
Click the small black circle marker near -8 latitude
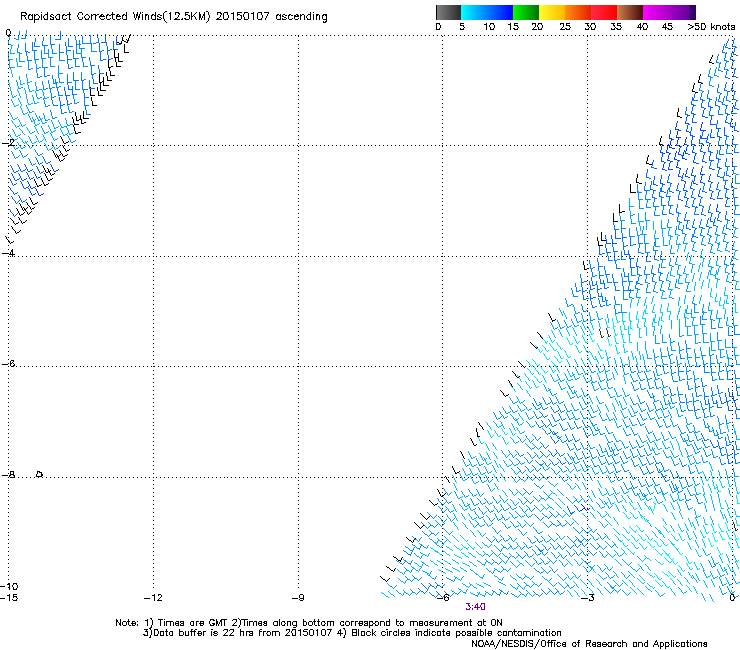pyautogui.click(x=40, y=474)
